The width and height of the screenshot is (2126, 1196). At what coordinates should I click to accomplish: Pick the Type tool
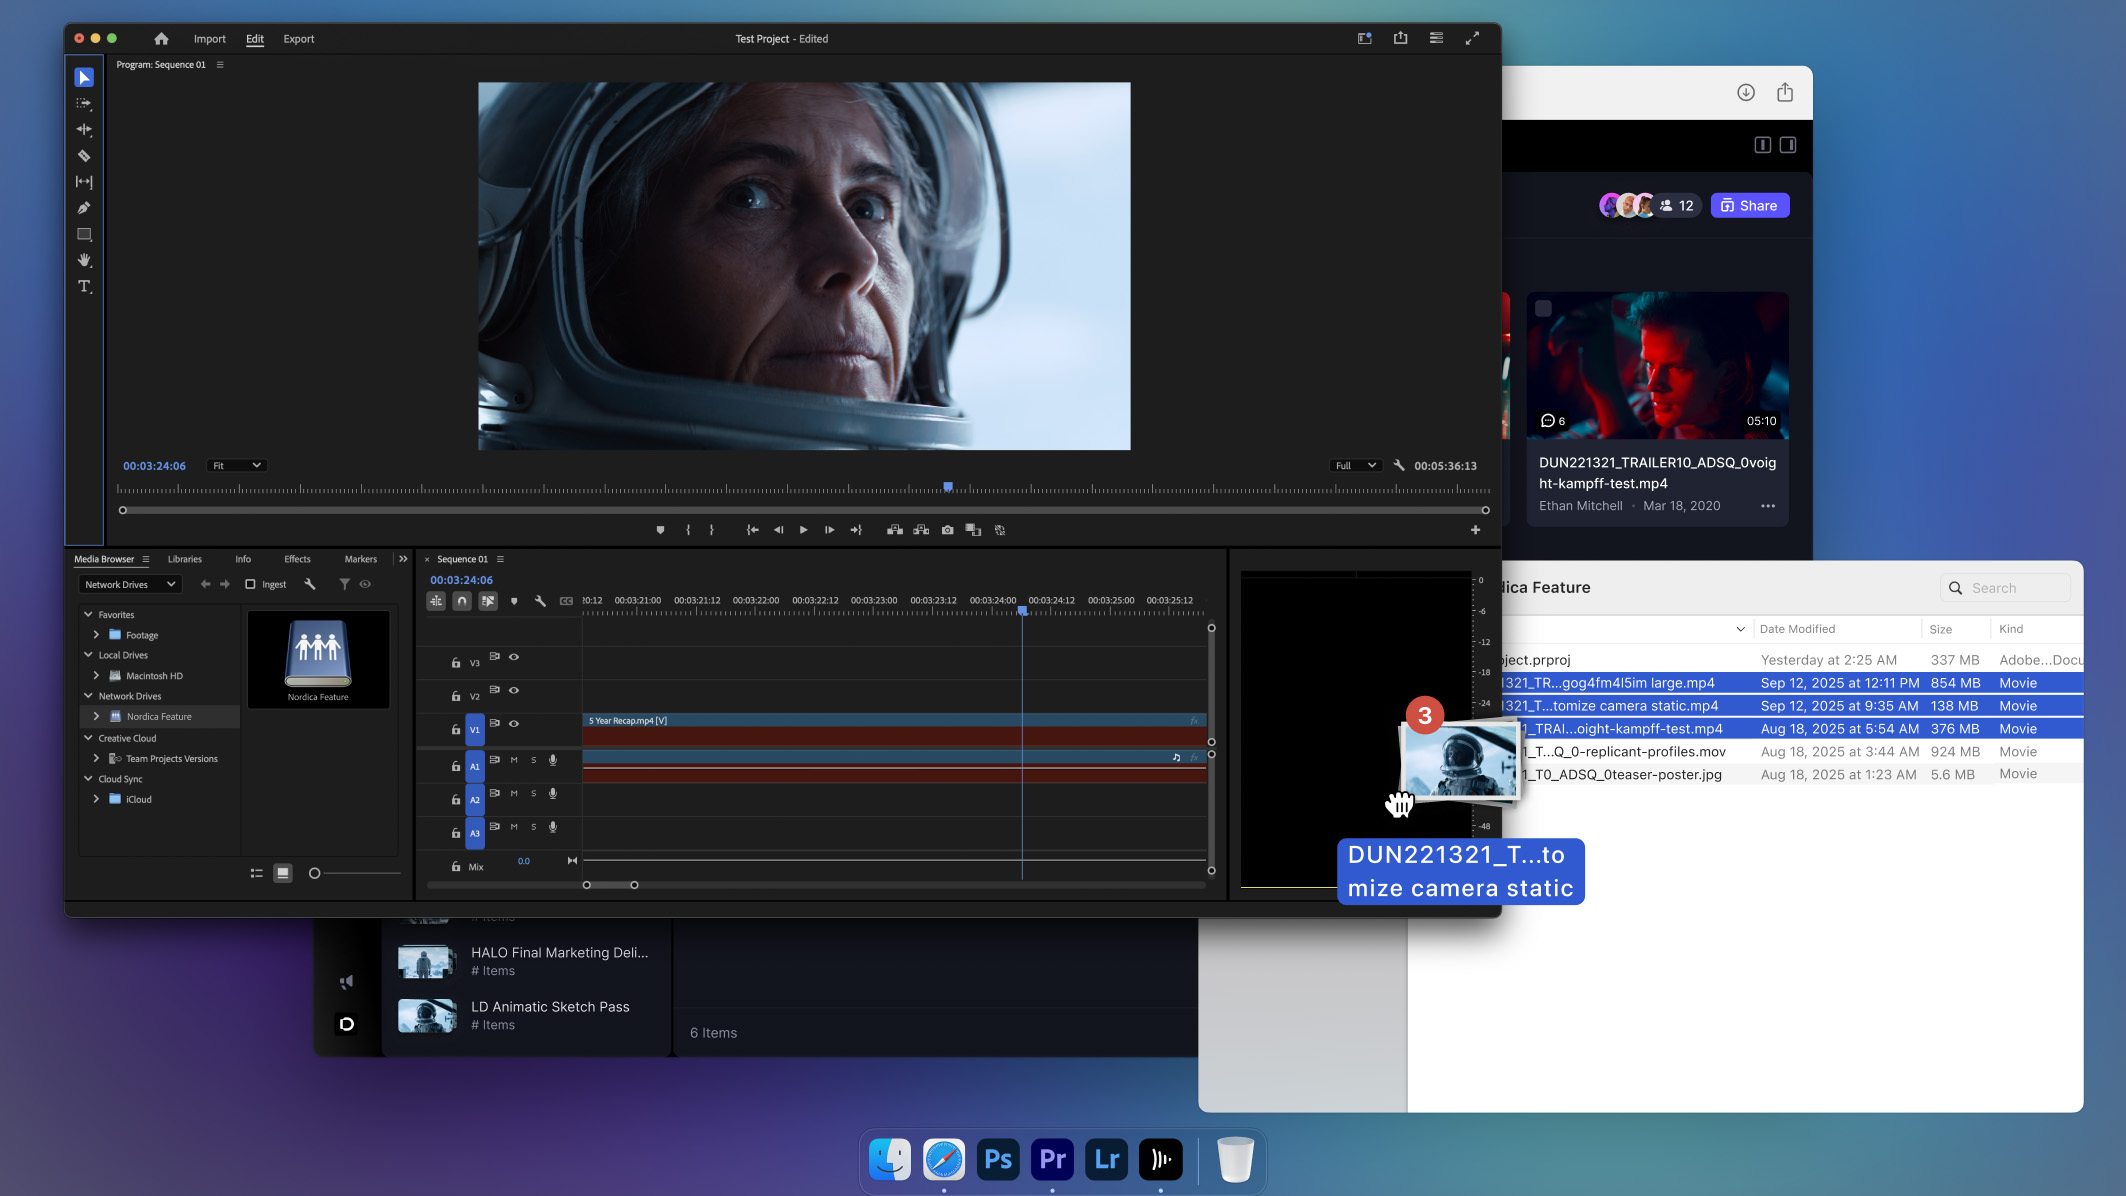(x=84, y=287)
